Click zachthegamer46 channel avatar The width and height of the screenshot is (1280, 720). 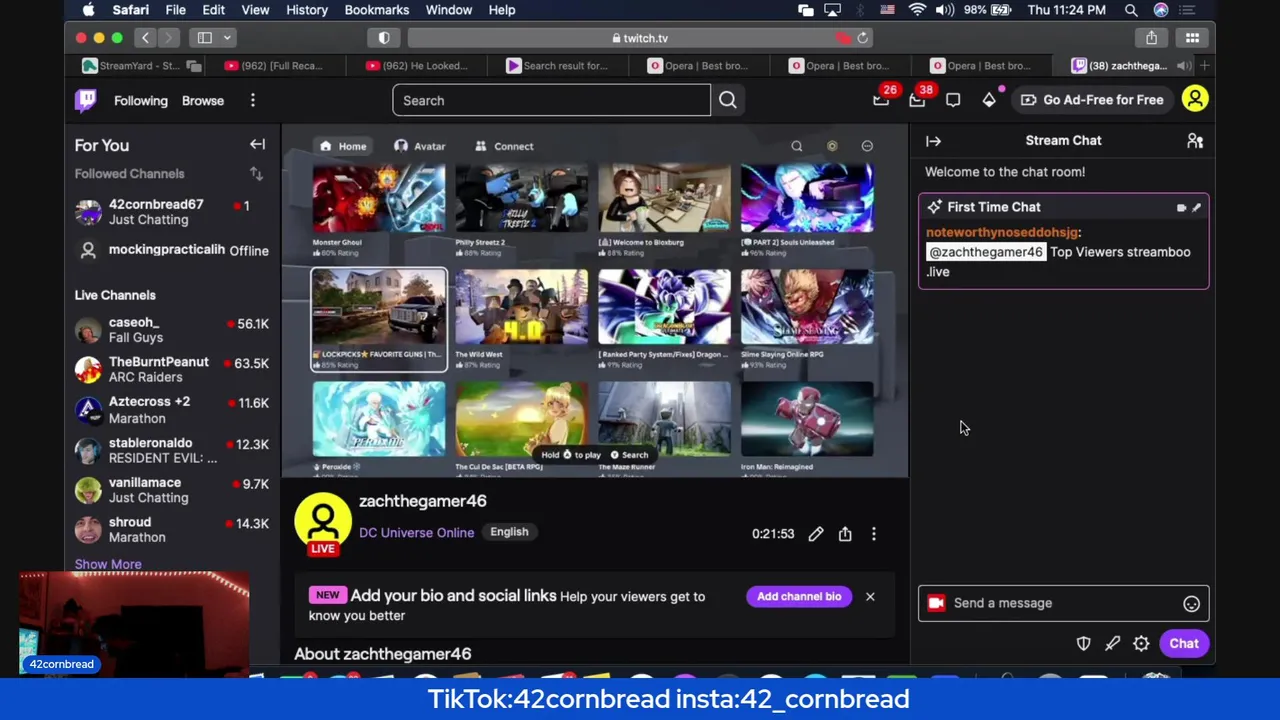322,521
